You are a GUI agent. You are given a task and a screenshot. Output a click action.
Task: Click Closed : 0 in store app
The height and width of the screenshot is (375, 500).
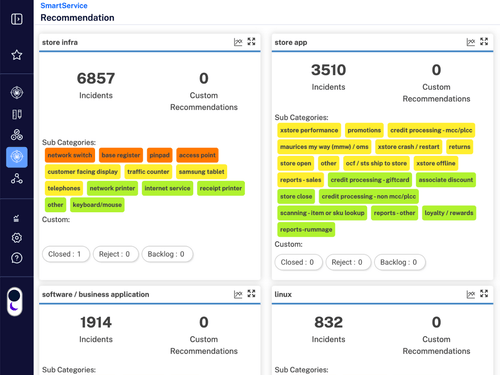pos(299,262)
